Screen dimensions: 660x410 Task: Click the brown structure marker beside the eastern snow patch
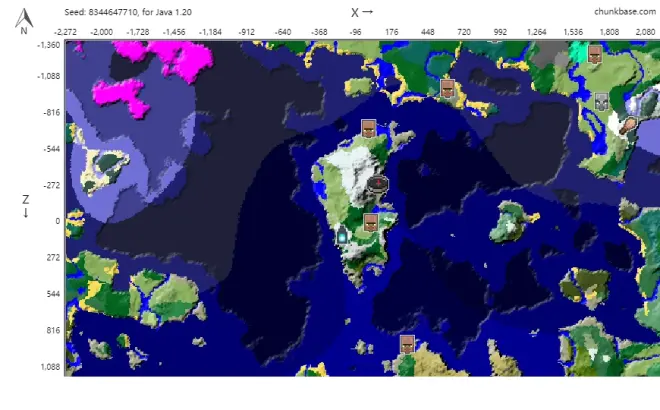[x=627, y=125]
